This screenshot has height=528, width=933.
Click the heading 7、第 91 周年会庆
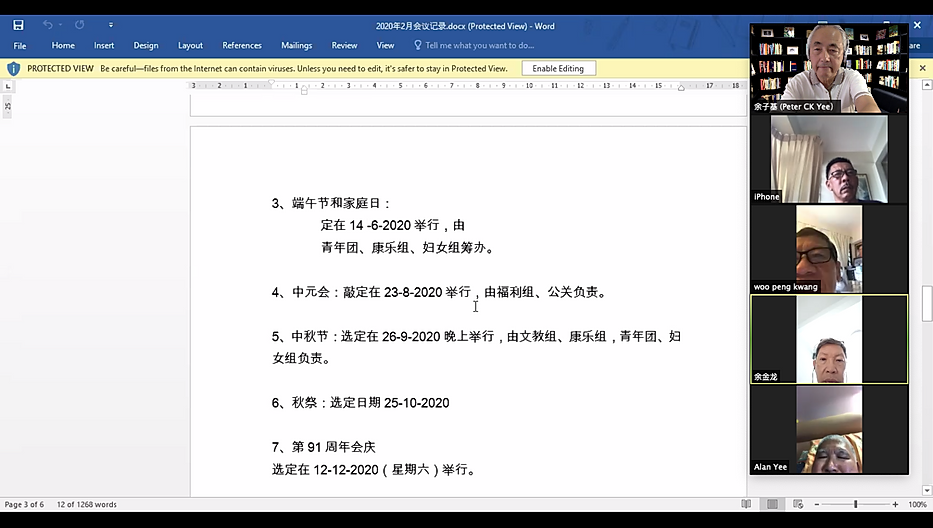[x=324, y=446]
